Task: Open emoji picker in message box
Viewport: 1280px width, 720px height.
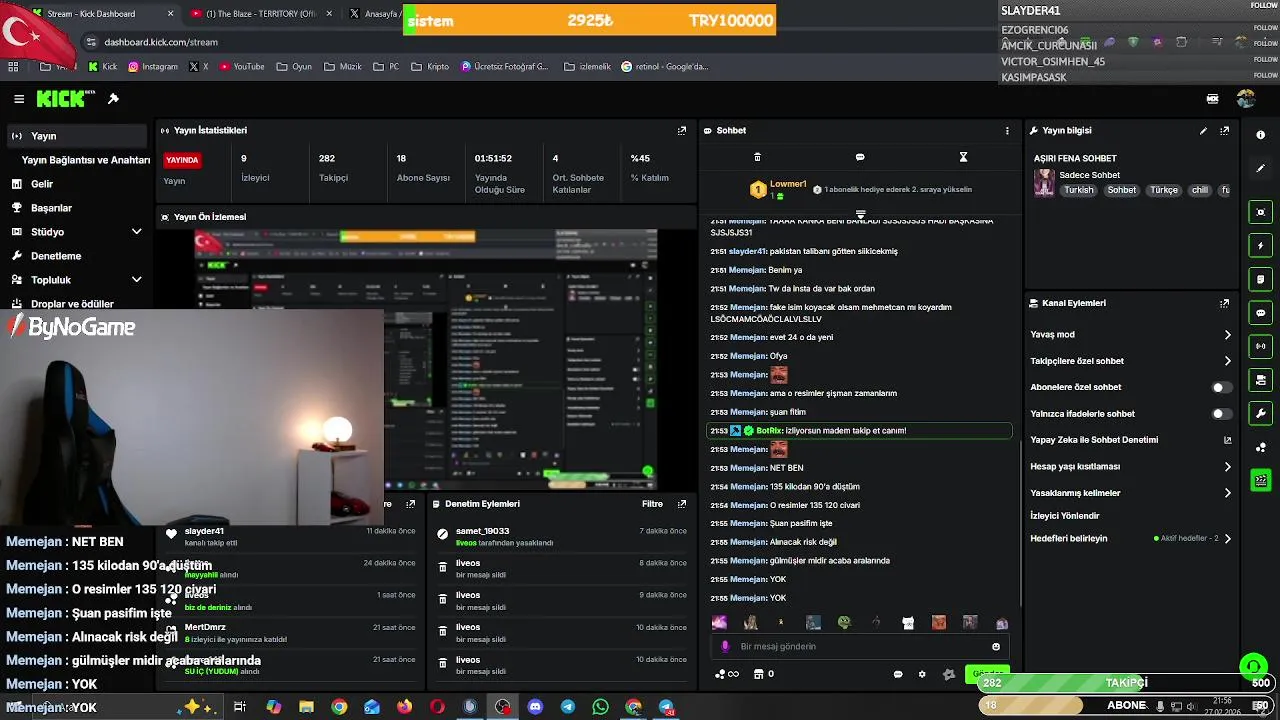Action: click(x=996, y=647)
